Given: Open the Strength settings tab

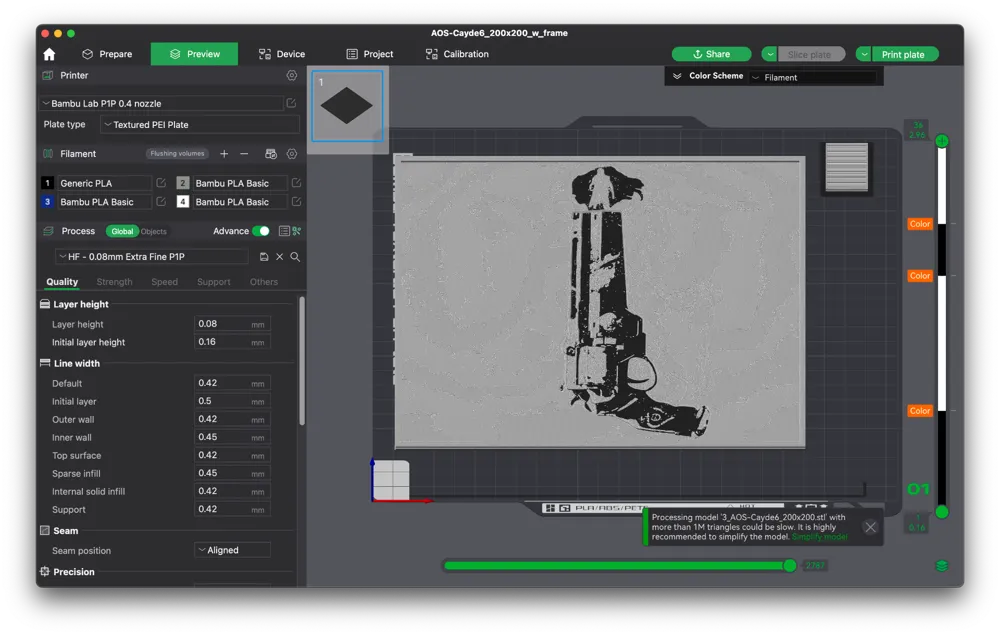Looking at the screenshot, I should pyautogui.click(x=114, y=282).
